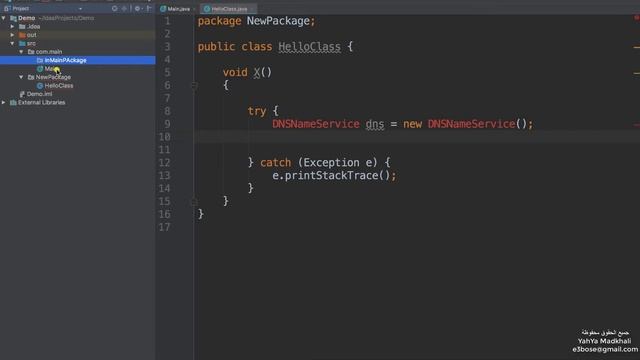The width and height of the screenshot is (640, 360).
Task: Select the com.main package
Action: click(x=49, y=52)
